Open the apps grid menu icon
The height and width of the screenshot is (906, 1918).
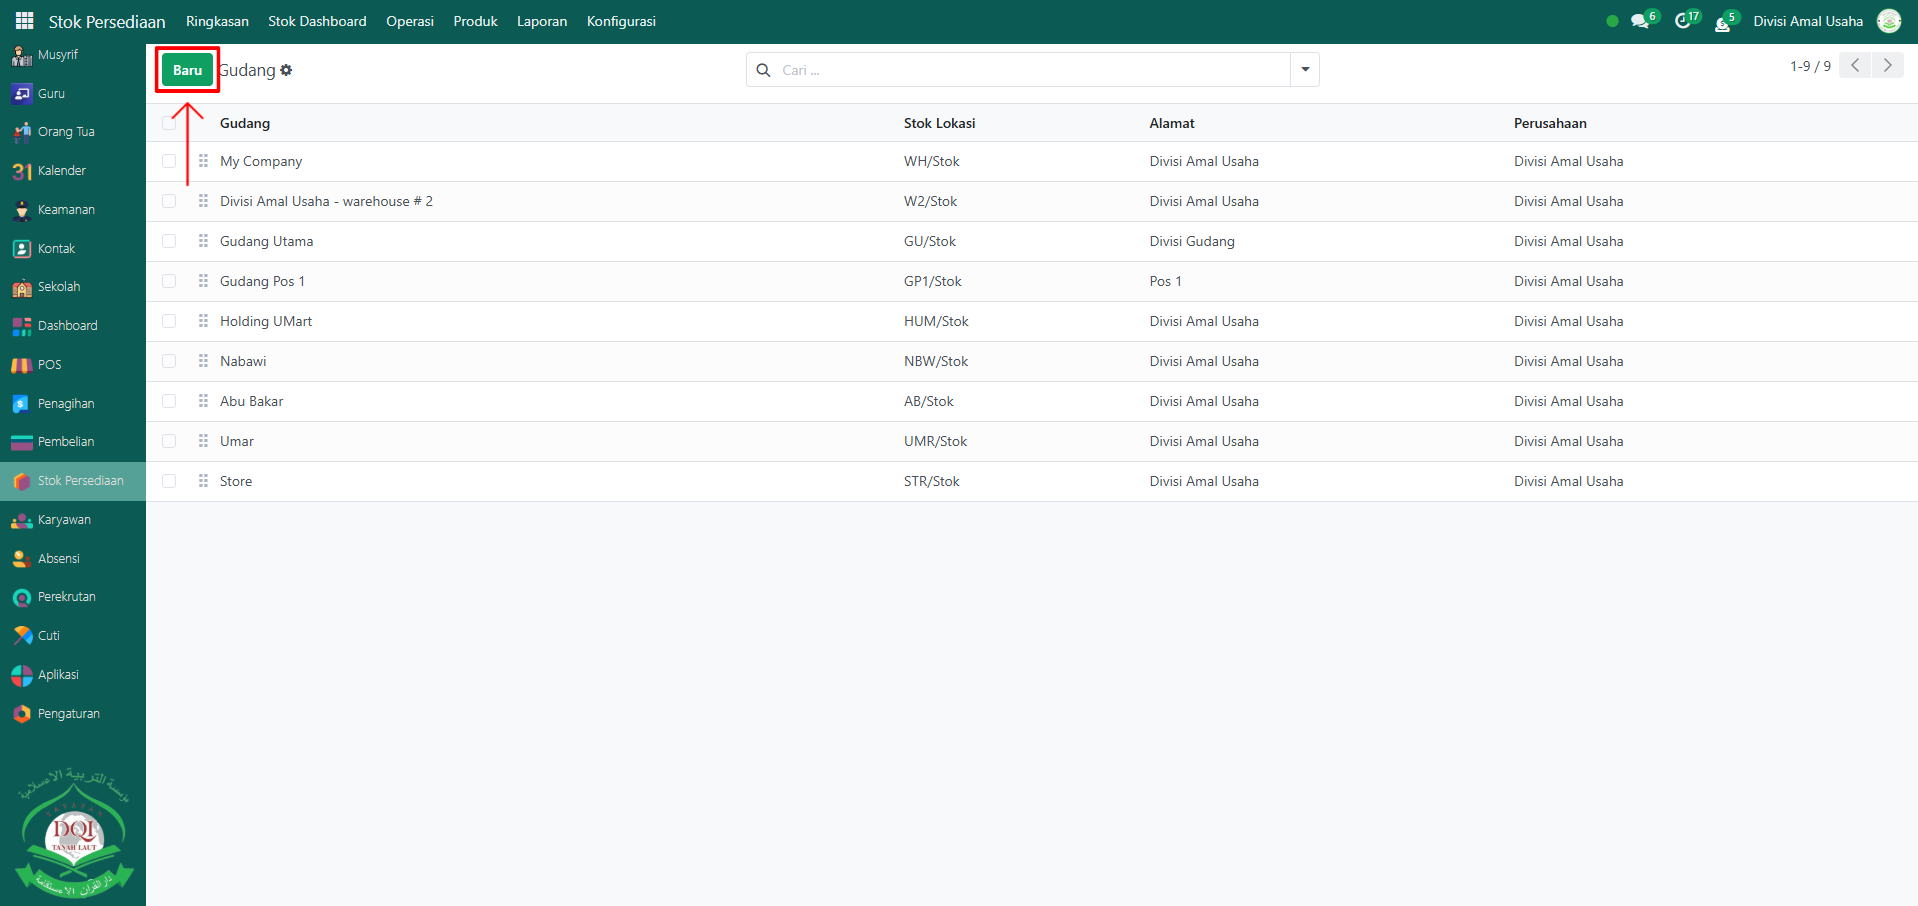pos(24,21)
